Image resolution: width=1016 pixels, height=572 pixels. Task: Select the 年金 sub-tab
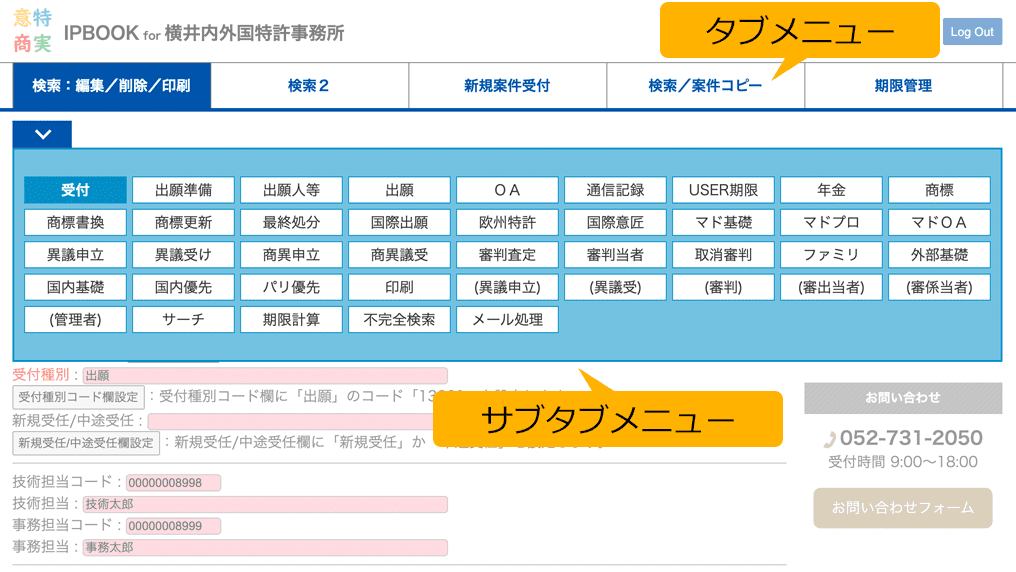(831, 190)
